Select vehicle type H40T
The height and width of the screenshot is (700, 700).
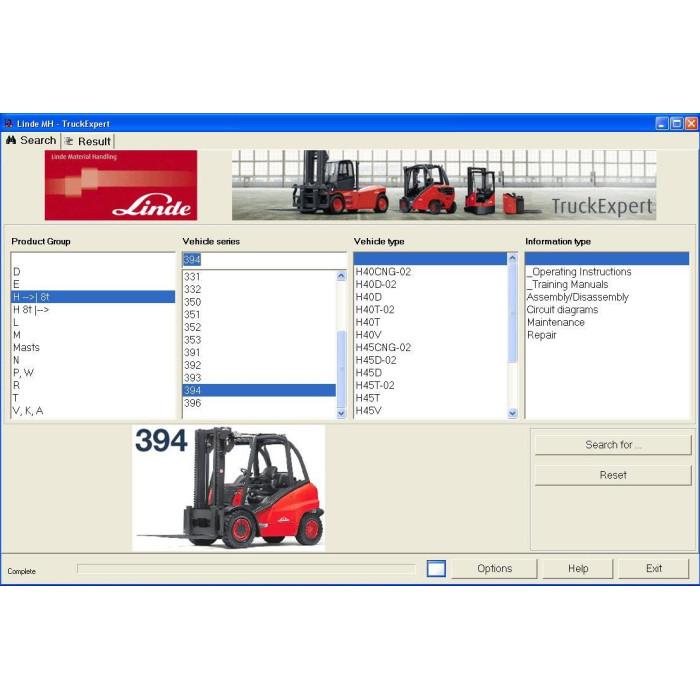click(x=430, y=322)
